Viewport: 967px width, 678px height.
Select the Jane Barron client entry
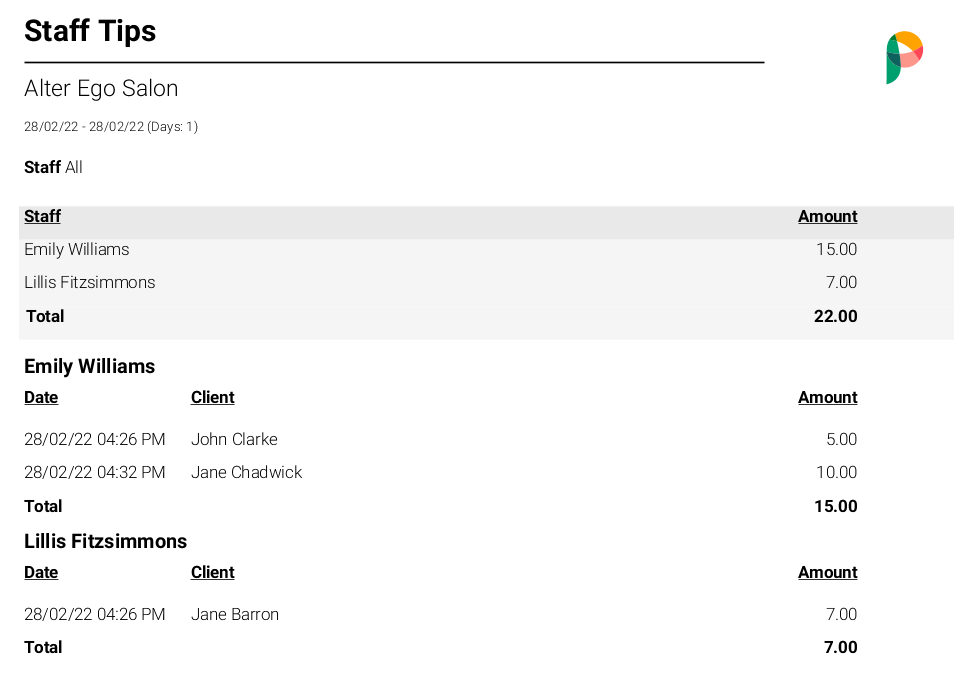pyautogui.click(x=235, y=614)
